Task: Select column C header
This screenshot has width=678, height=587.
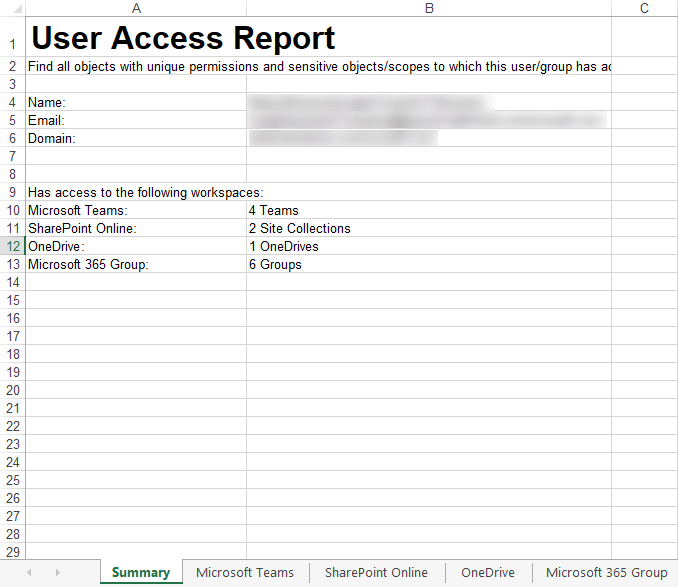Action: (644, 8)
